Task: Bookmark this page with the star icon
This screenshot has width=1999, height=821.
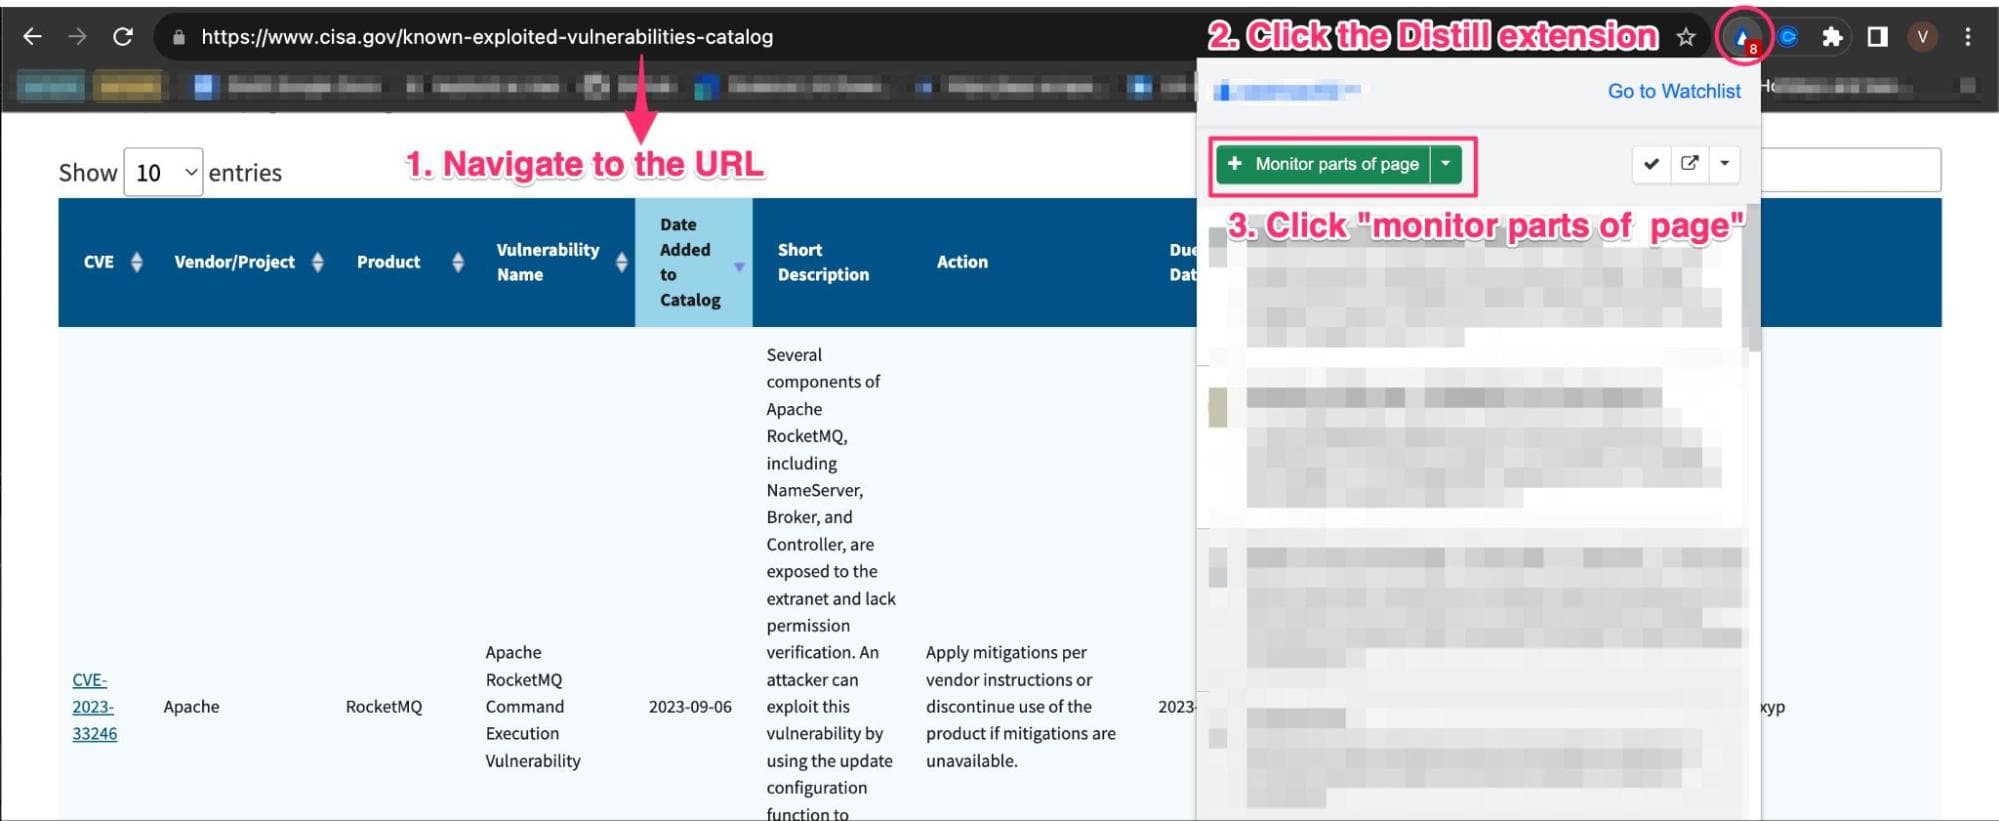Action: tap(1686, 37)
